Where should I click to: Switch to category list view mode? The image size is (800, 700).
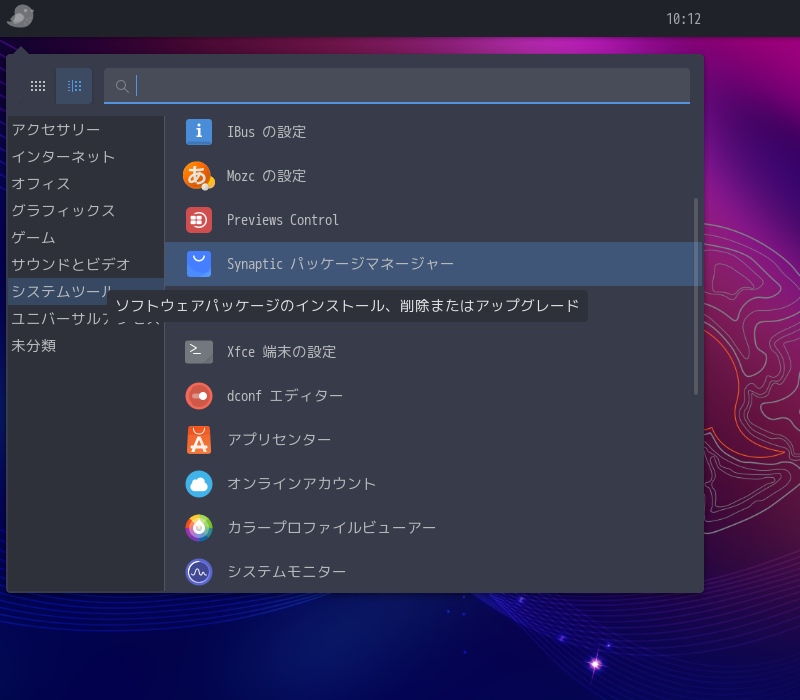coord(74,86)
